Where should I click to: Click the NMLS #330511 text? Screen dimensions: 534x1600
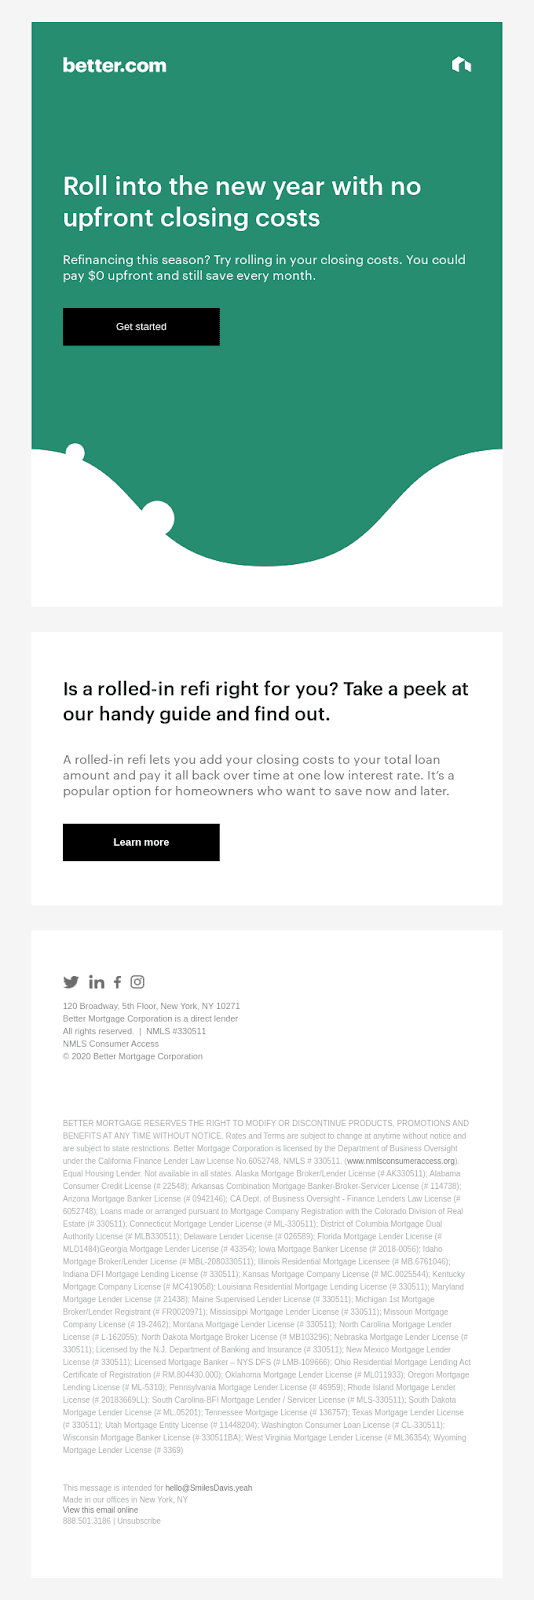[176, 1031]
